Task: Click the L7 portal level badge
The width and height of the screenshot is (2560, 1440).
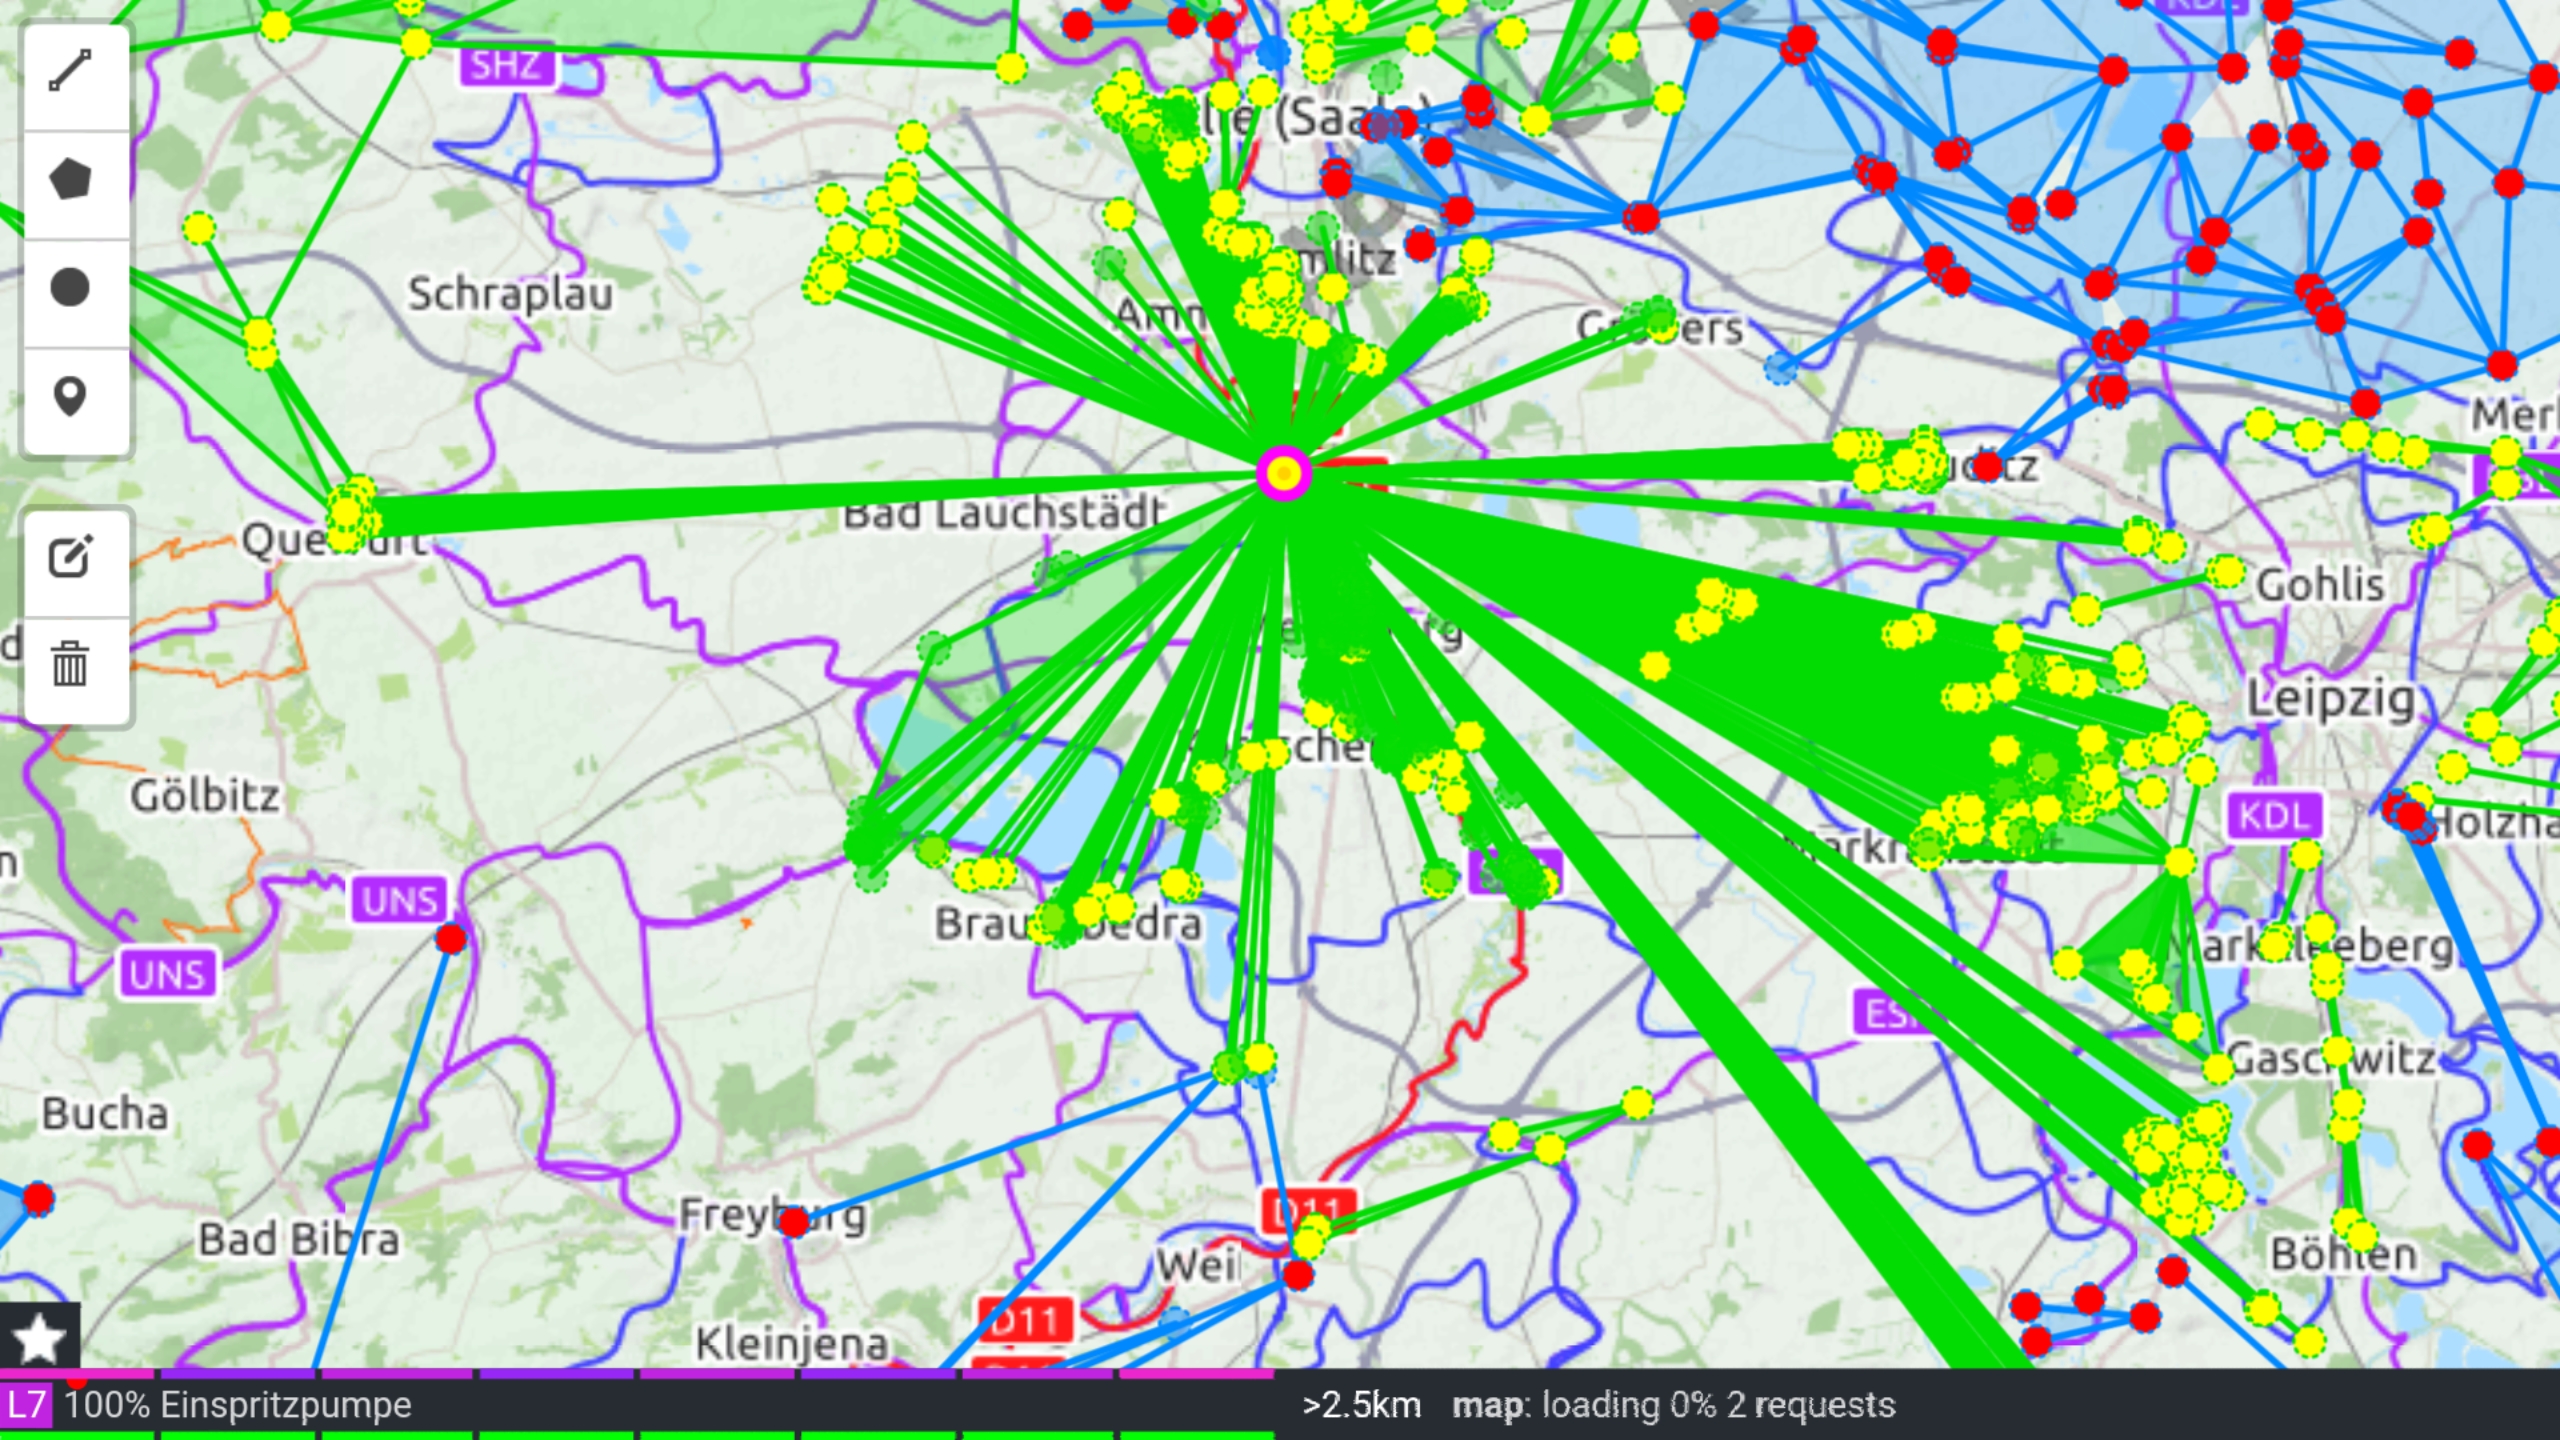Action: tap(25, 1405)
